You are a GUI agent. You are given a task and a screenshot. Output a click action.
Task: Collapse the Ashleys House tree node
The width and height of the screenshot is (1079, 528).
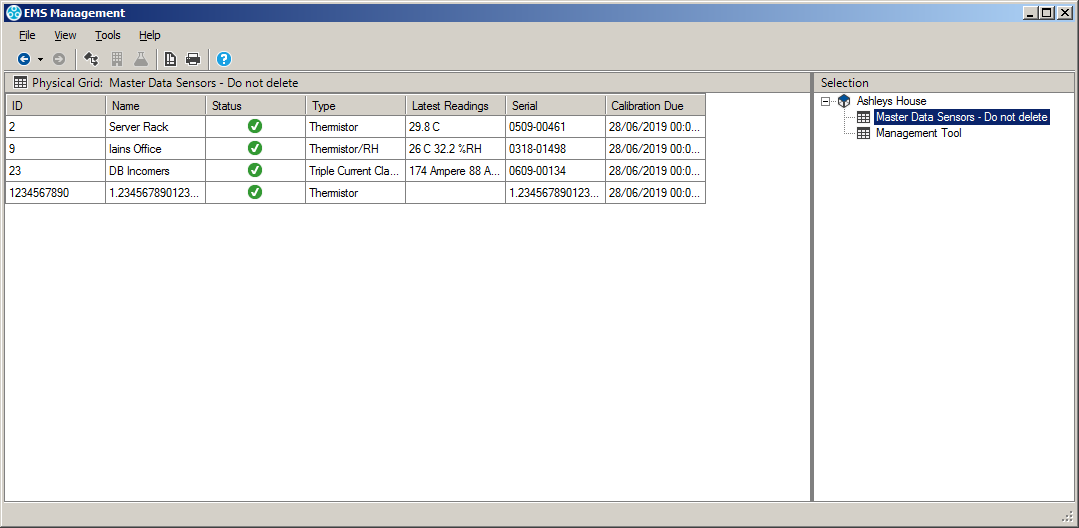click(x=825, y=101)
